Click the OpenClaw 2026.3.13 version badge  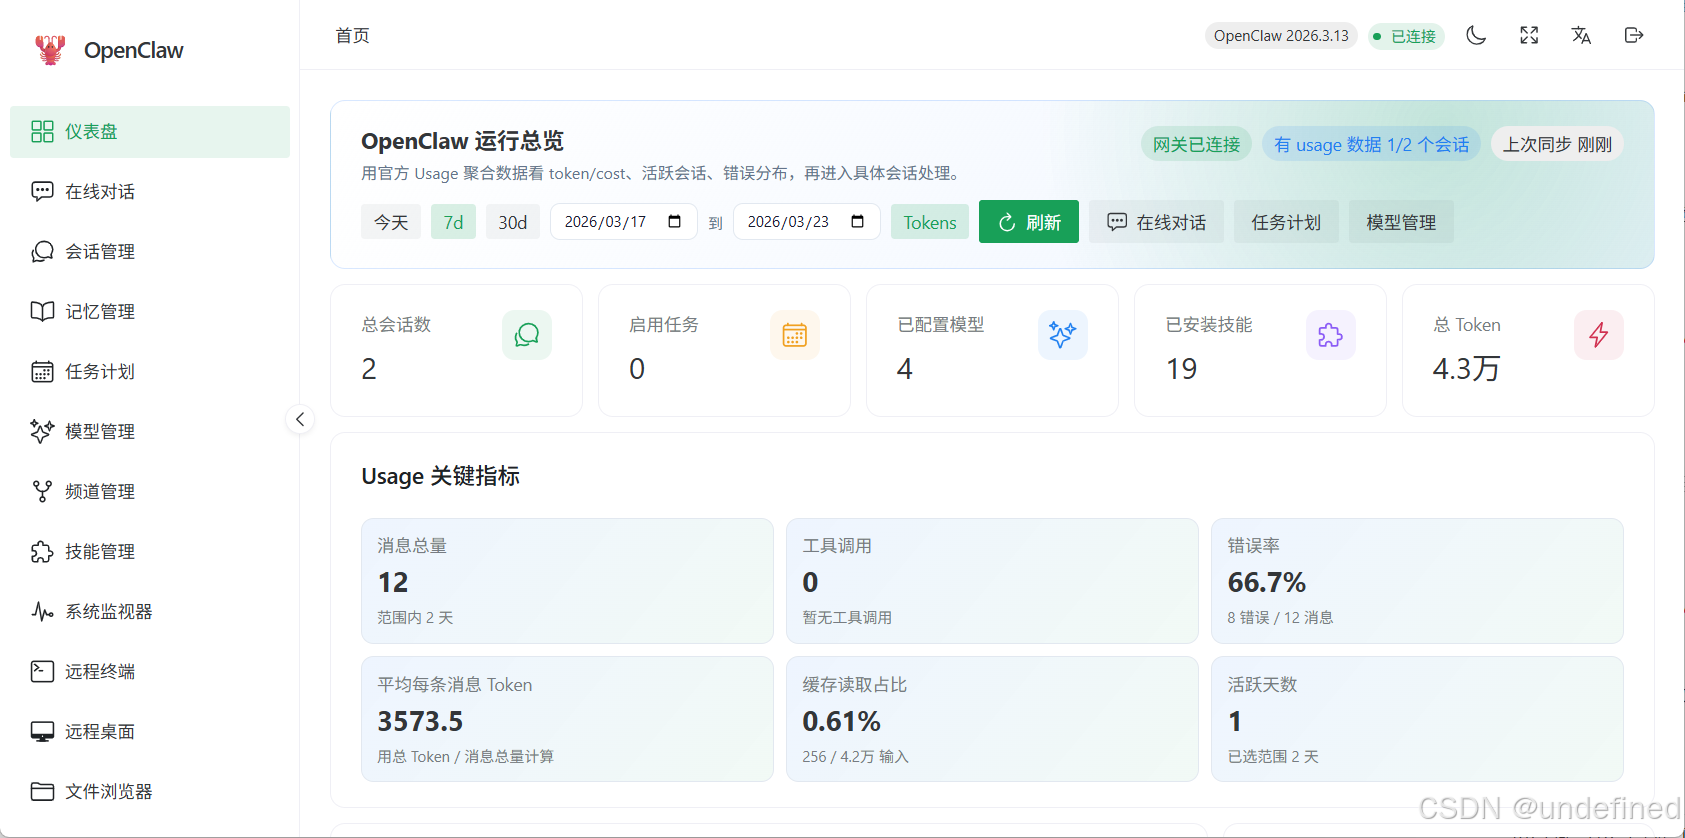[x=1281, y=36]
